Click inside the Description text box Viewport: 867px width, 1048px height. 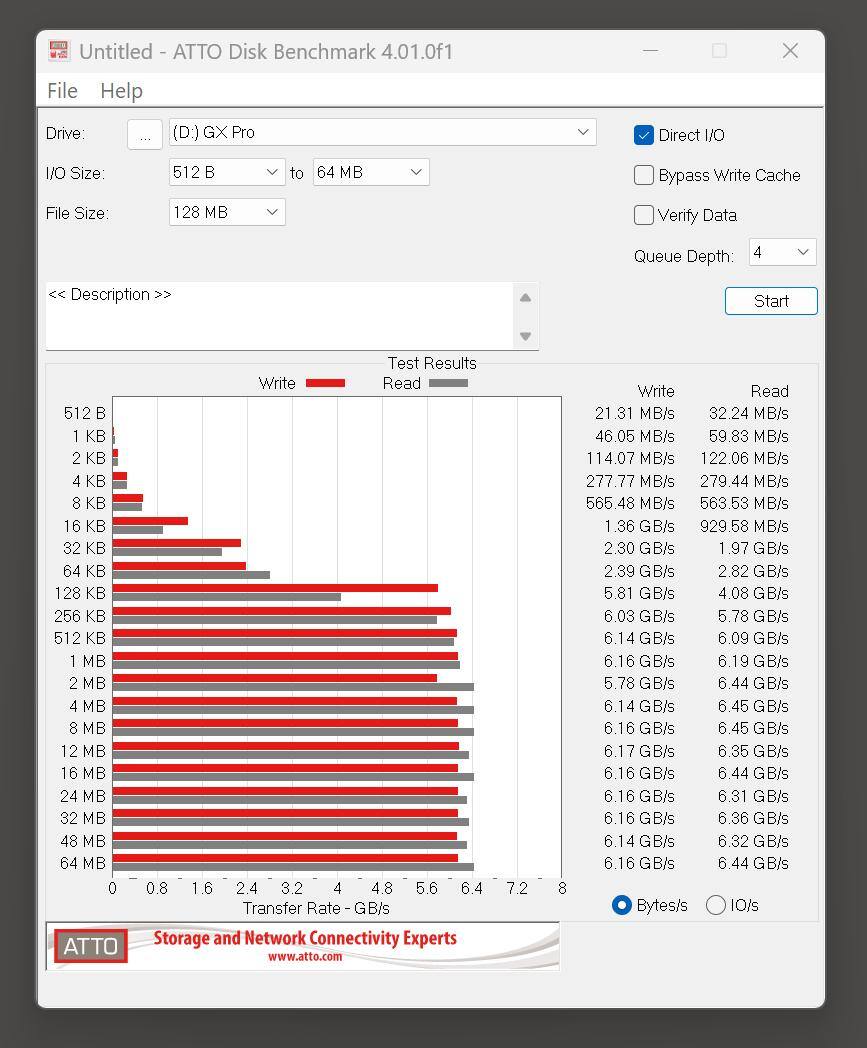[x=279, y=315]
